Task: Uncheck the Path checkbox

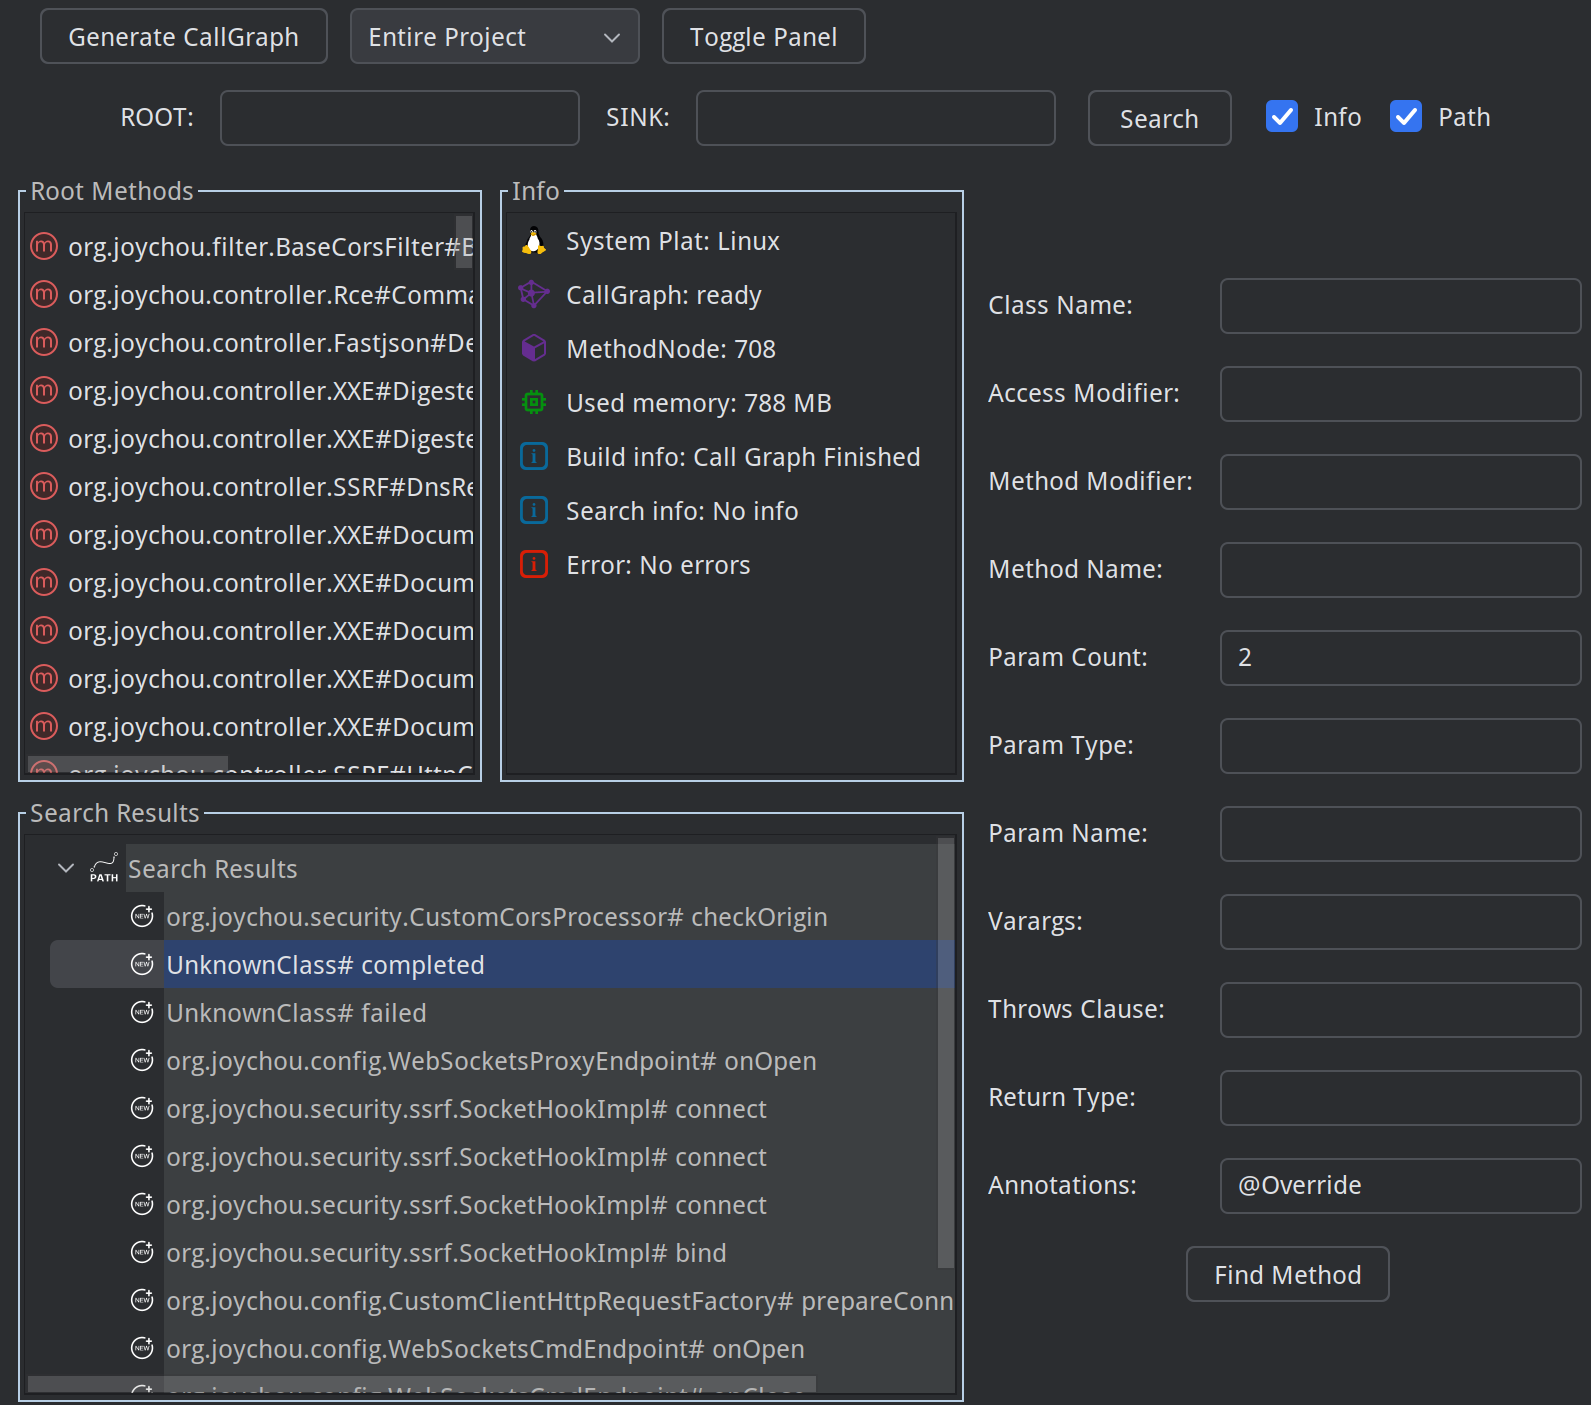Action: tap(1406, 117)
